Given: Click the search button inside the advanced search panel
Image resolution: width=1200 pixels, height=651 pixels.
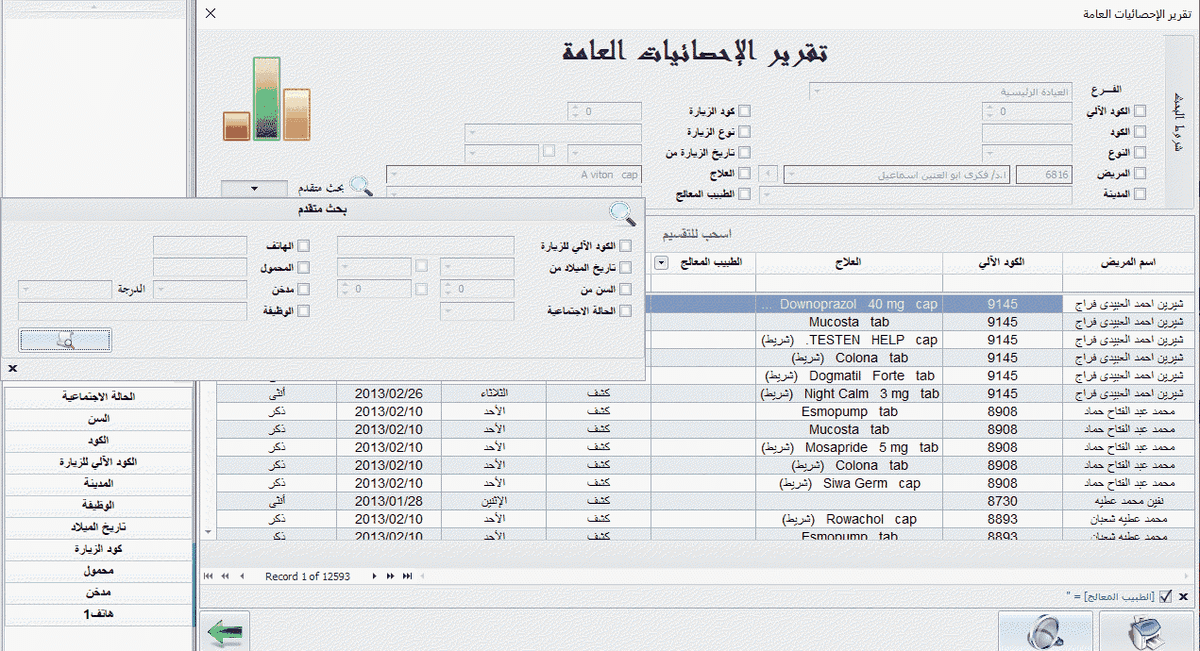Looking at the screenshot, I should tap(65, 340).
